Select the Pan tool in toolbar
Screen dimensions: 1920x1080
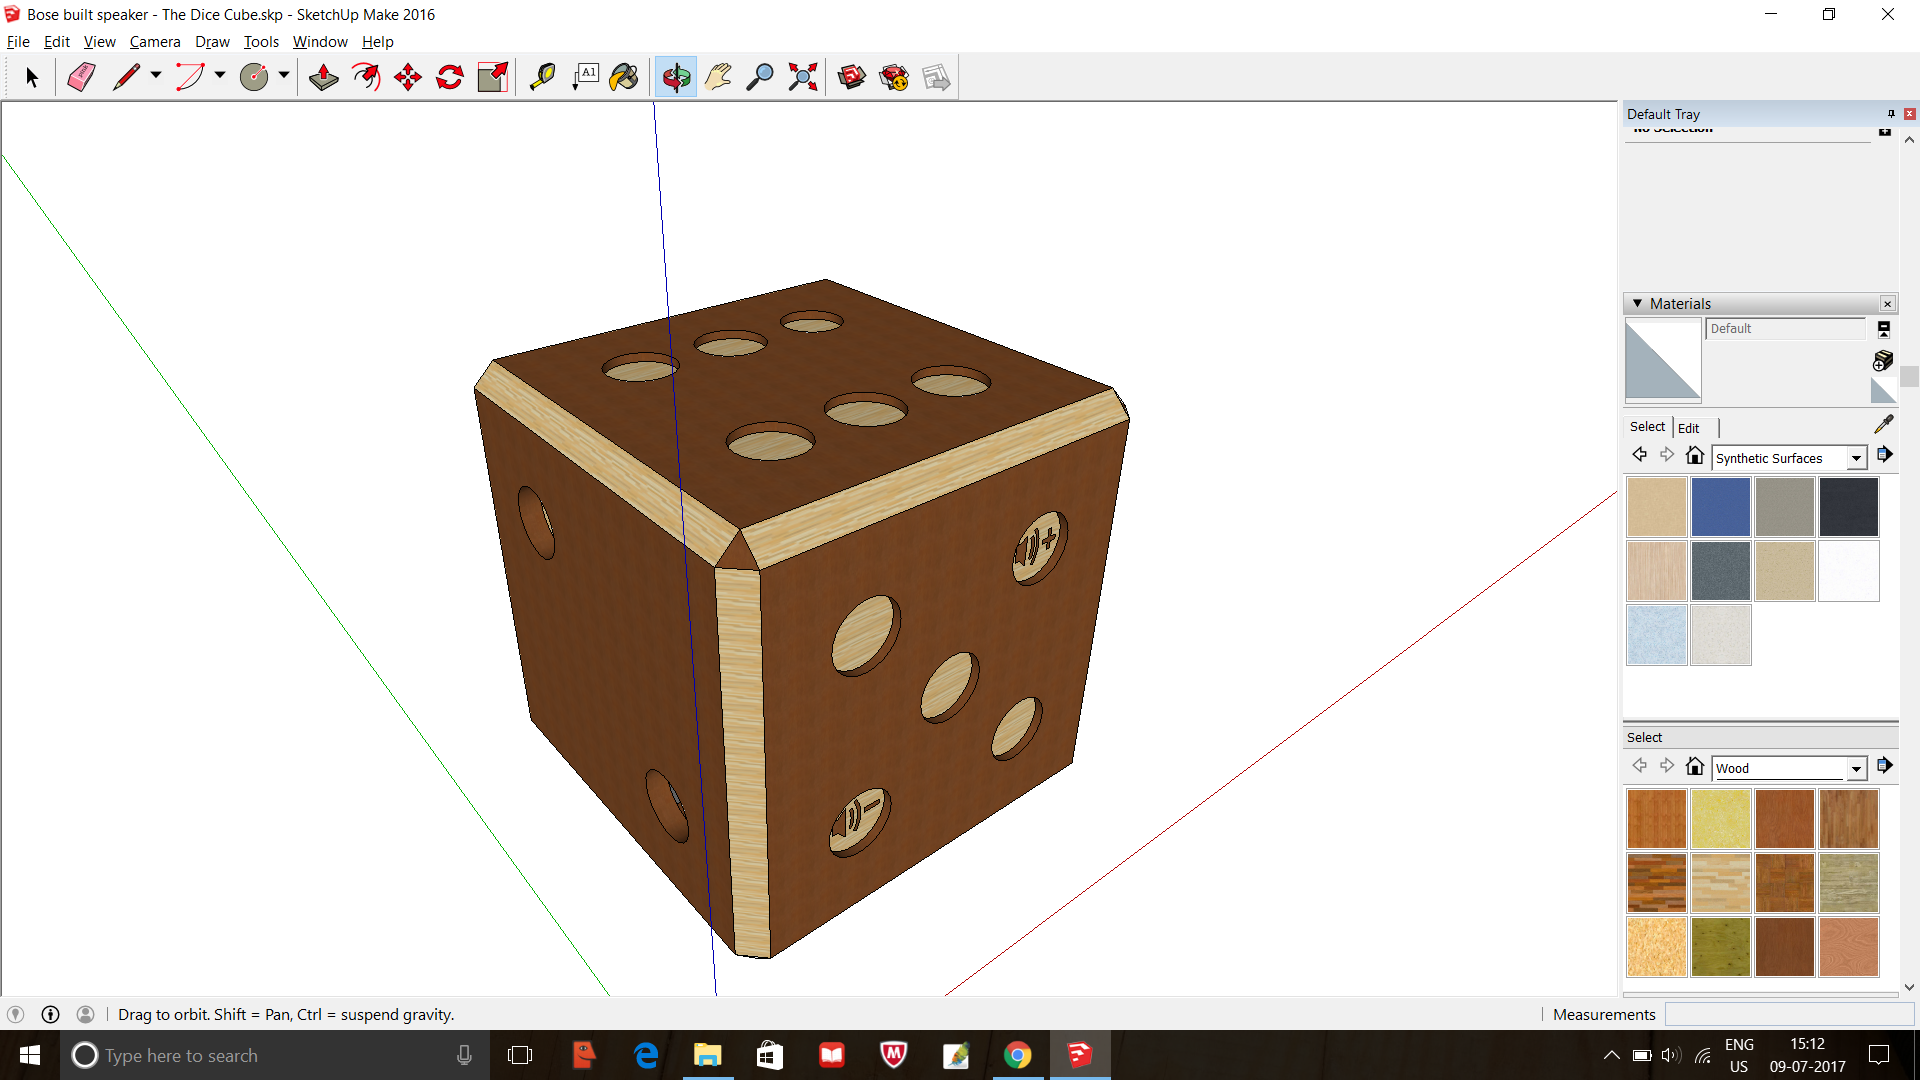click(x=716, y=76)
